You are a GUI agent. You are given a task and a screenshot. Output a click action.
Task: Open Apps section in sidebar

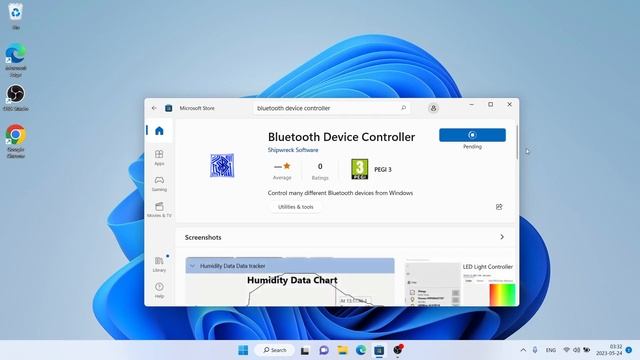click(x=159, y=157)
